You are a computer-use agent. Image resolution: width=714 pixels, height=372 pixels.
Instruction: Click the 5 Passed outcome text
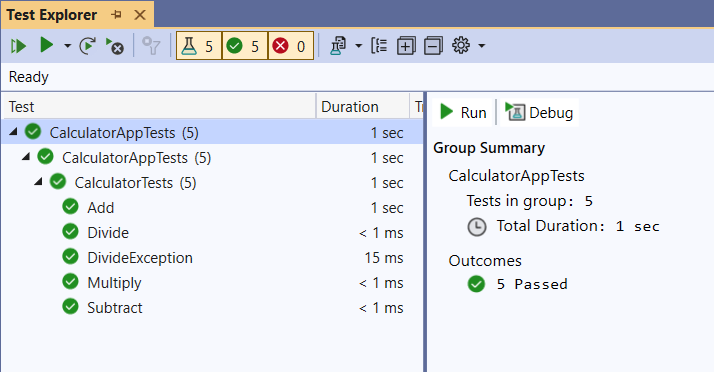click(532, 284)
